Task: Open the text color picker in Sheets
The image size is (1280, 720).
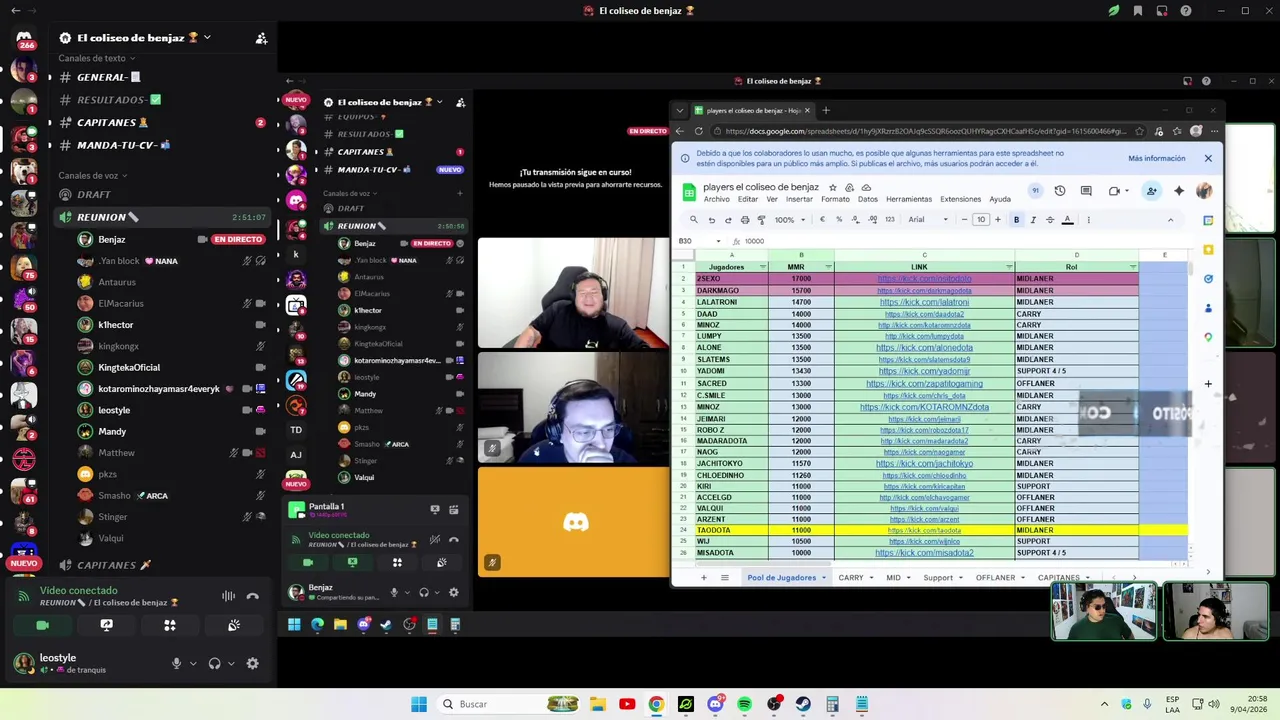Action: (x=1067, y=220)
